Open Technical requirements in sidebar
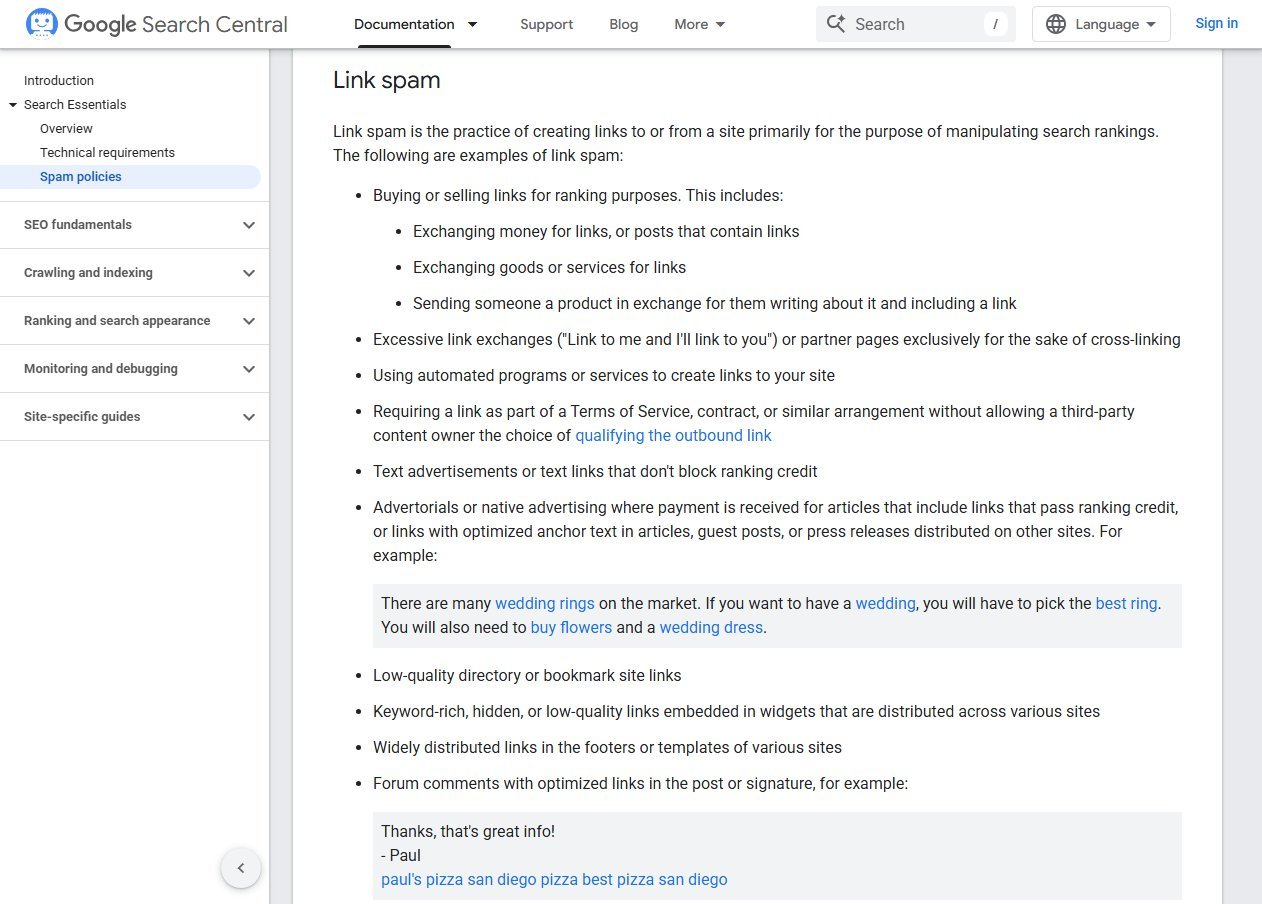Screen dimensions: 1262x904 107,153
